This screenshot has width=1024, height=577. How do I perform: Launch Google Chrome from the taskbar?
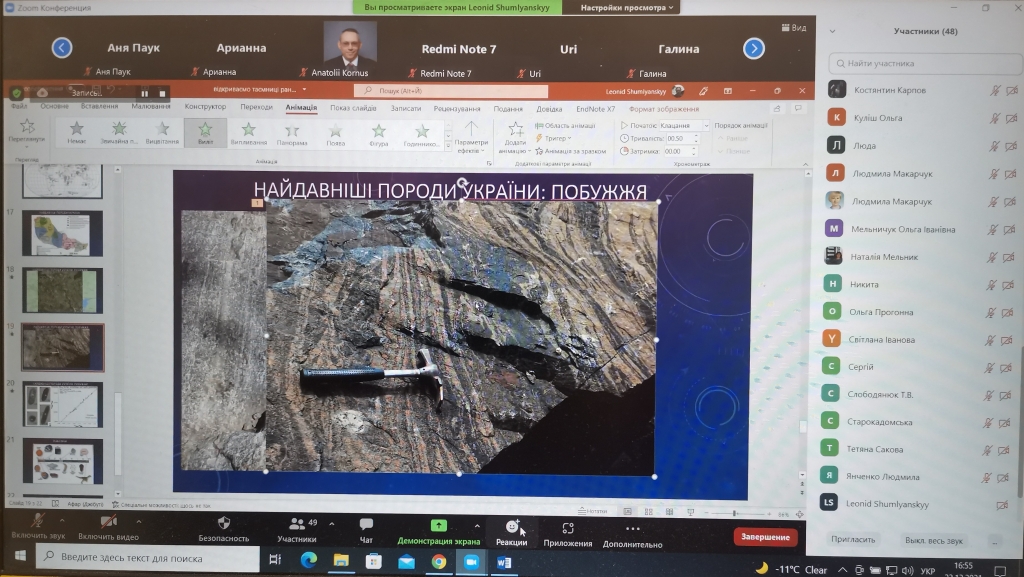[x=438, y=562]
